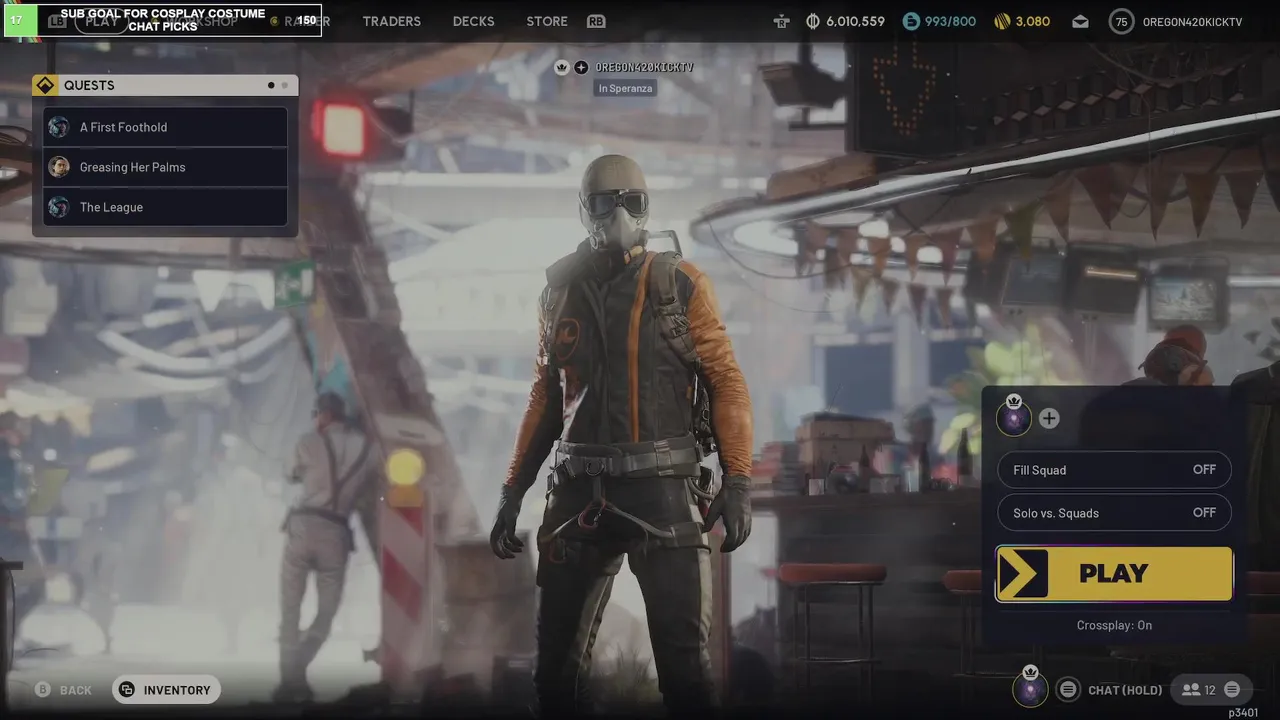1280x720 pixels.
Task: Open the social menu icon after 12
Action: pyautogui.click(x=1232, y=689)
